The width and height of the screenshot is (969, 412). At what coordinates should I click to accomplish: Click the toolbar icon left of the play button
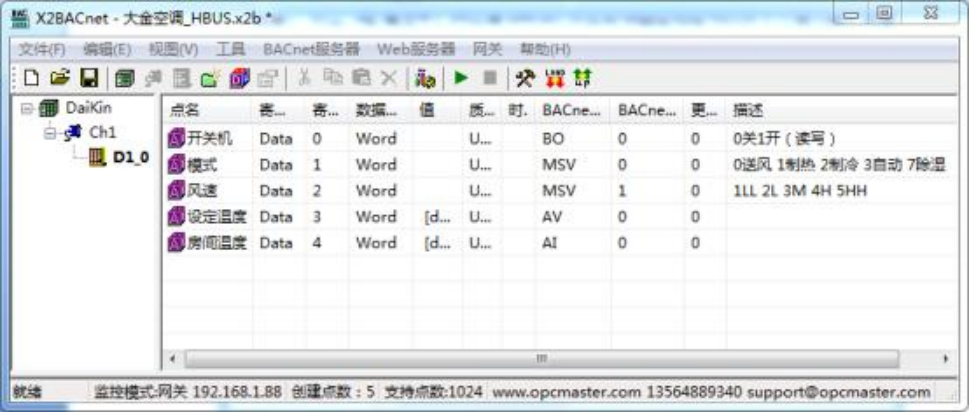pos(425,78)
